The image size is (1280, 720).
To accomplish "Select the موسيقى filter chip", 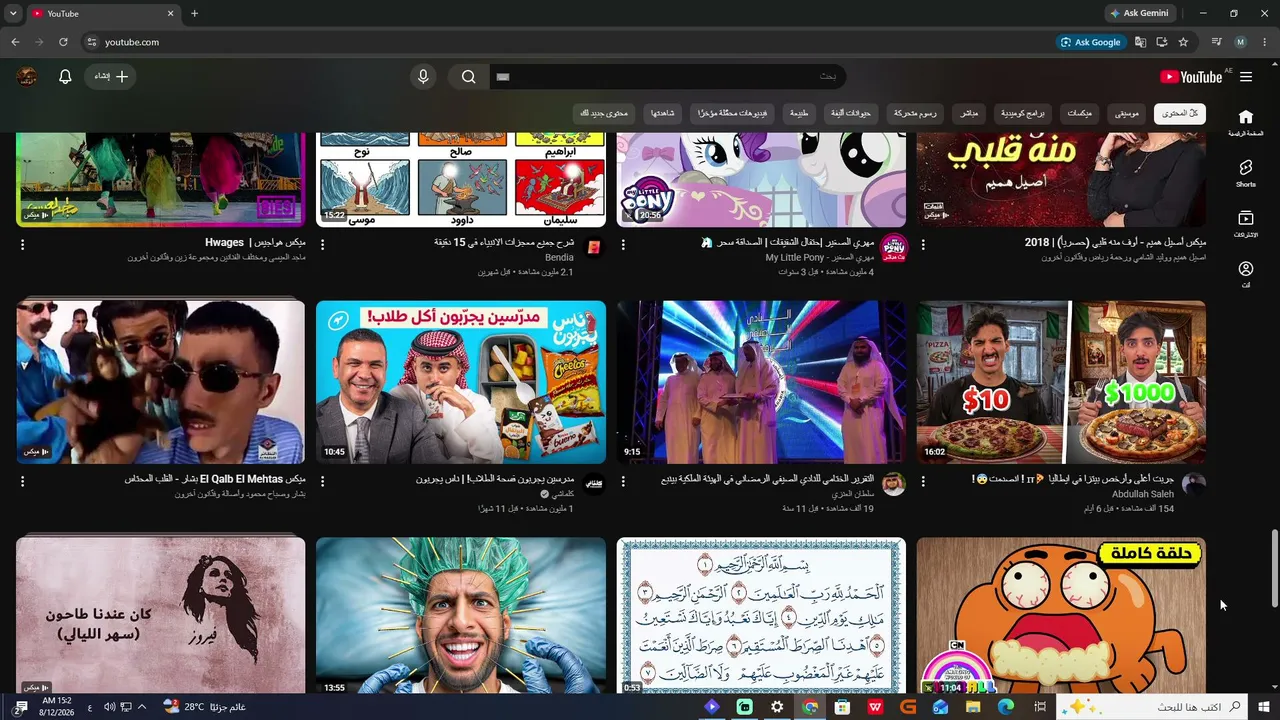I will pos(1127,114).
